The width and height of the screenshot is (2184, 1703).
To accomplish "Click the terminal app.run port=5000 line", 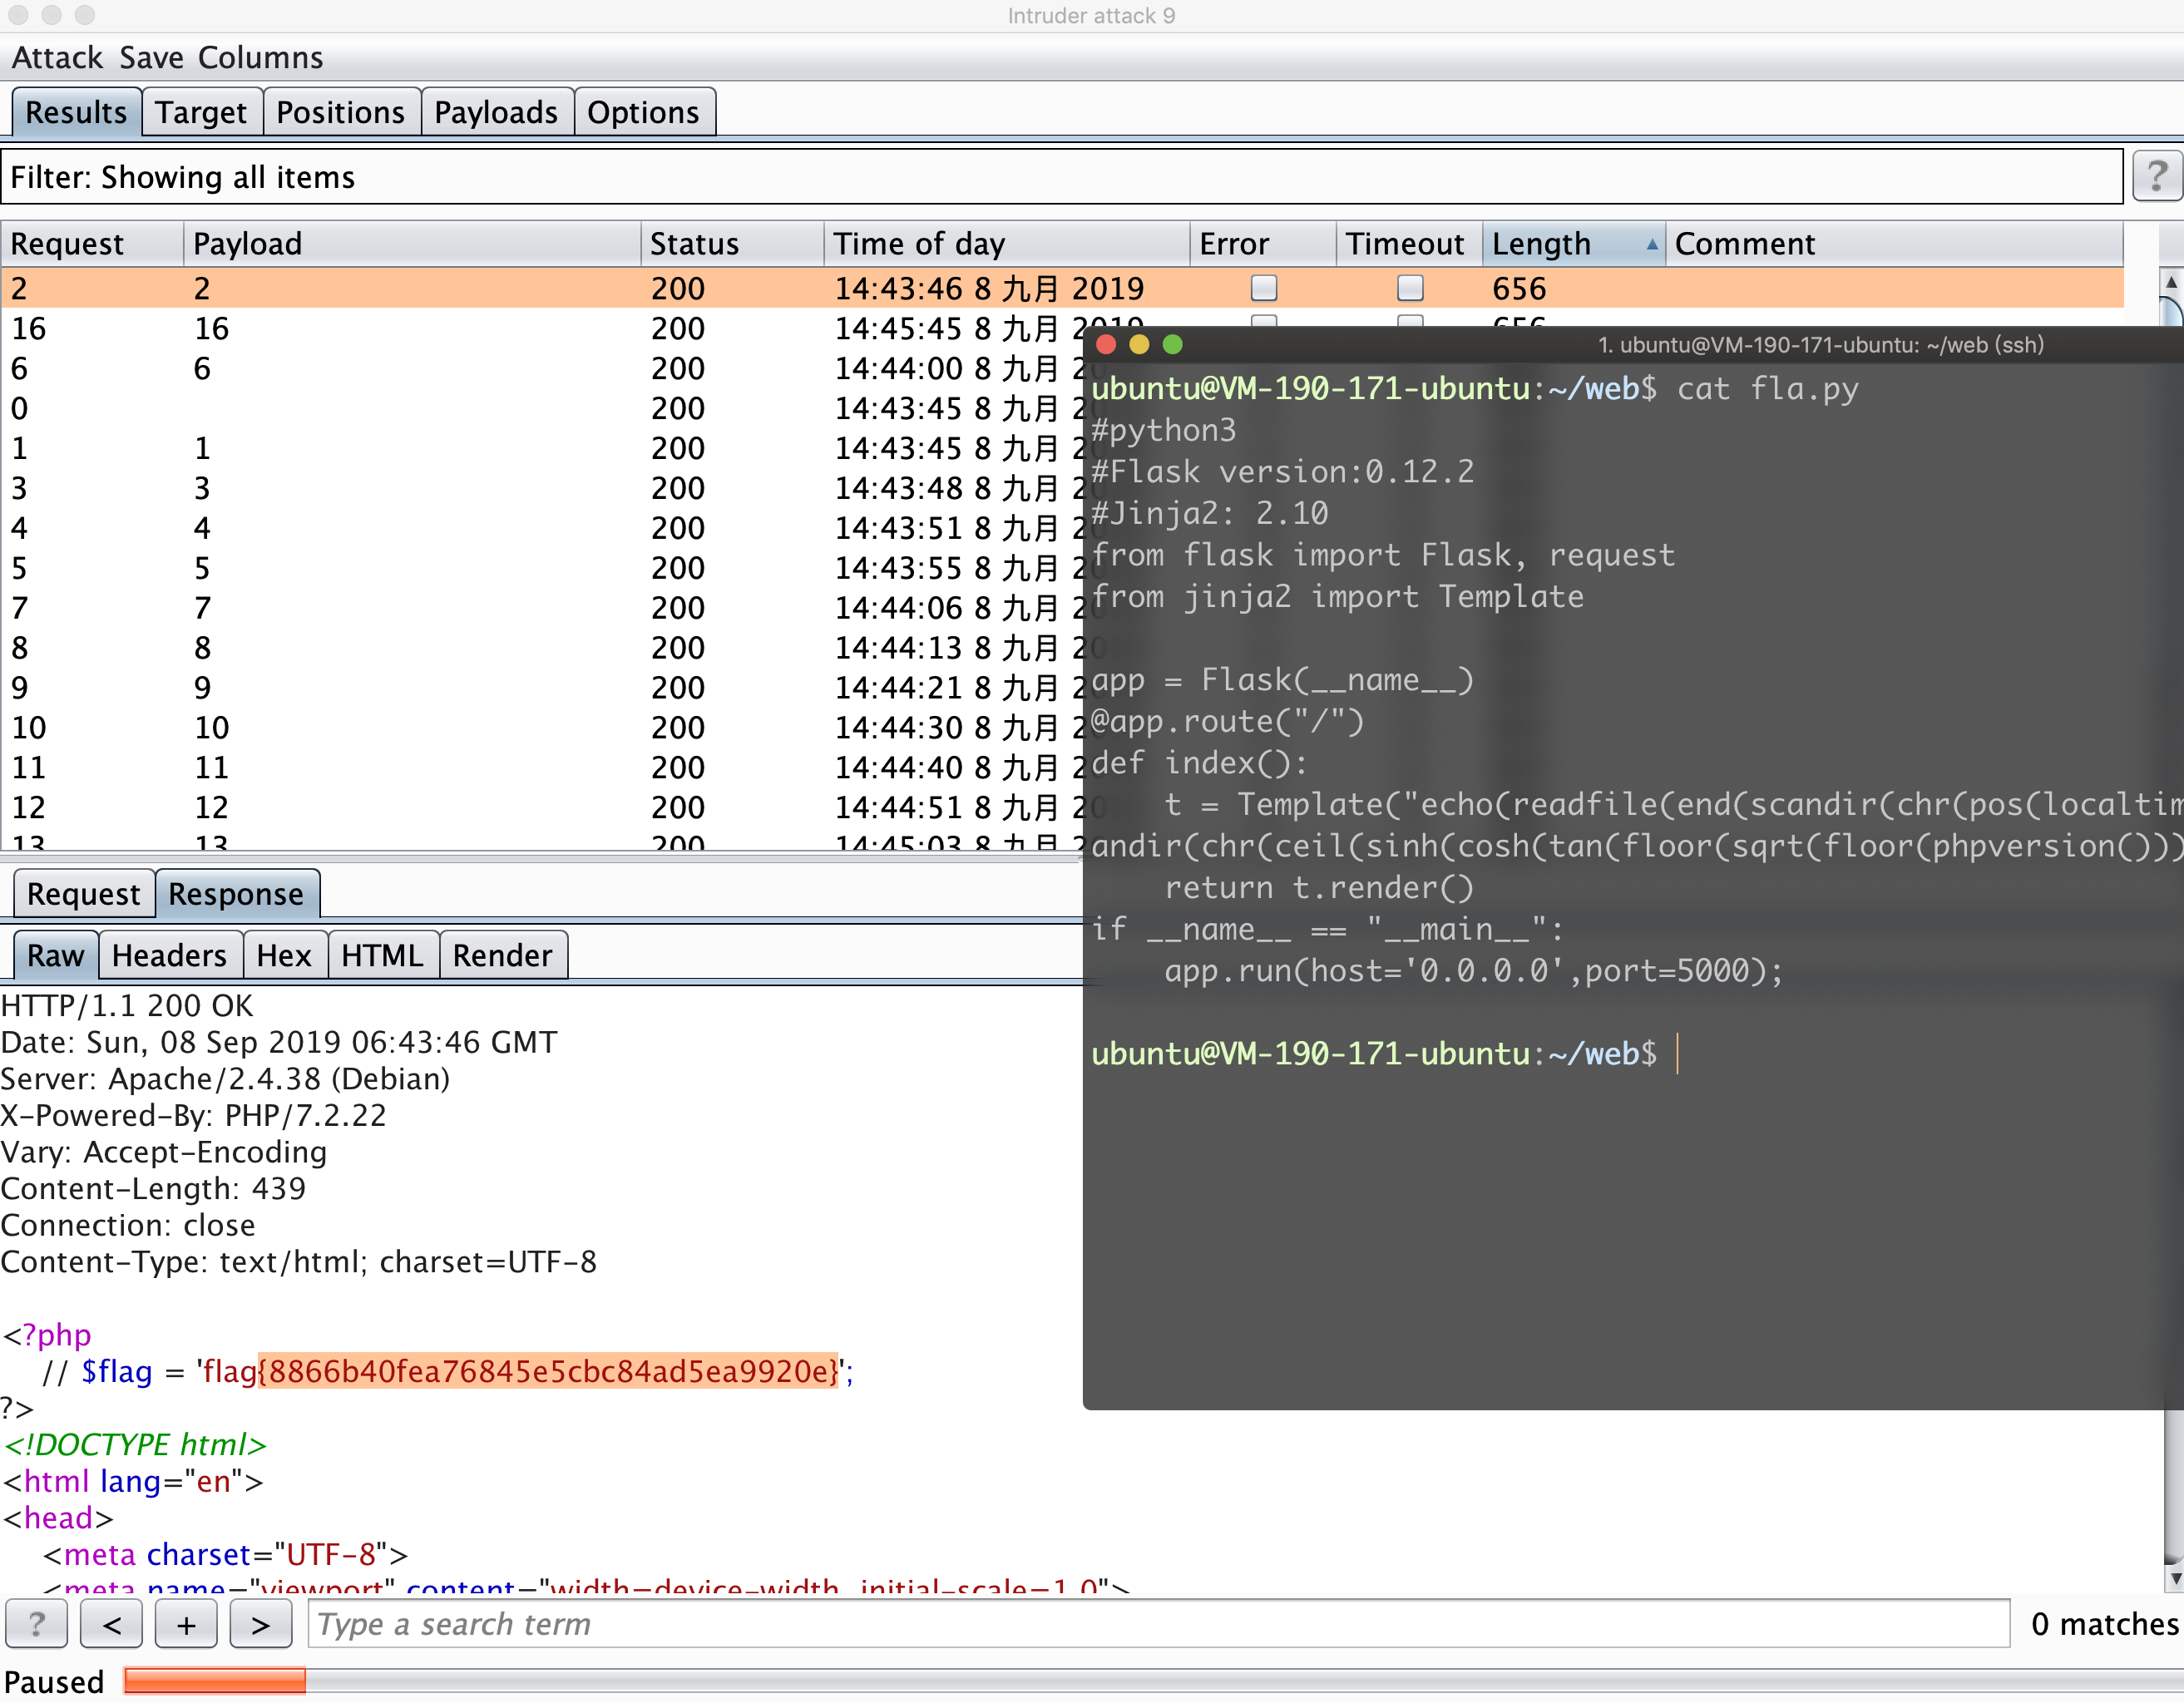I will point(1473,970).
